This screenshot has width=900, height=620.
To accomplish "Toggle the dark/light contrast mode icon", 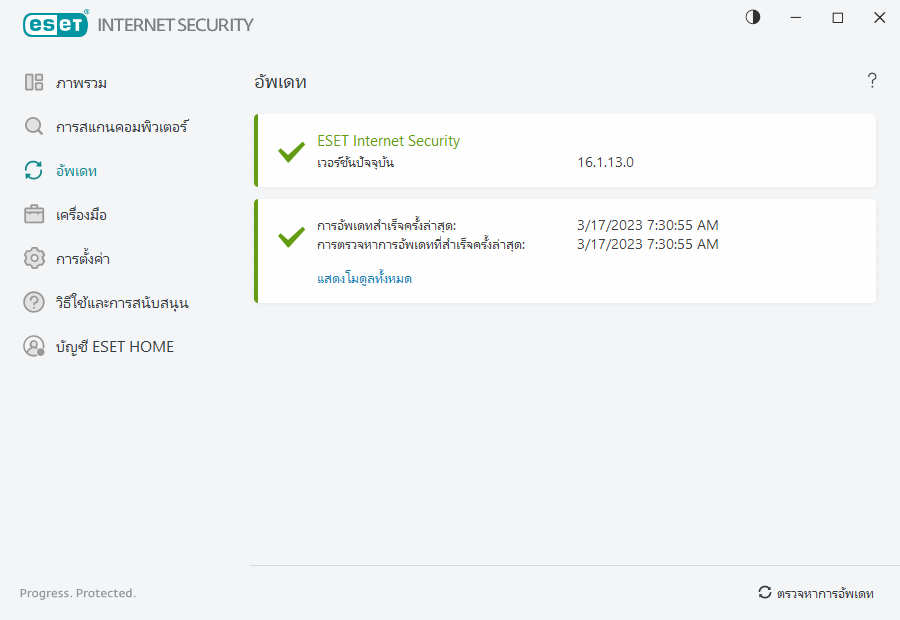I will [753, 17].
